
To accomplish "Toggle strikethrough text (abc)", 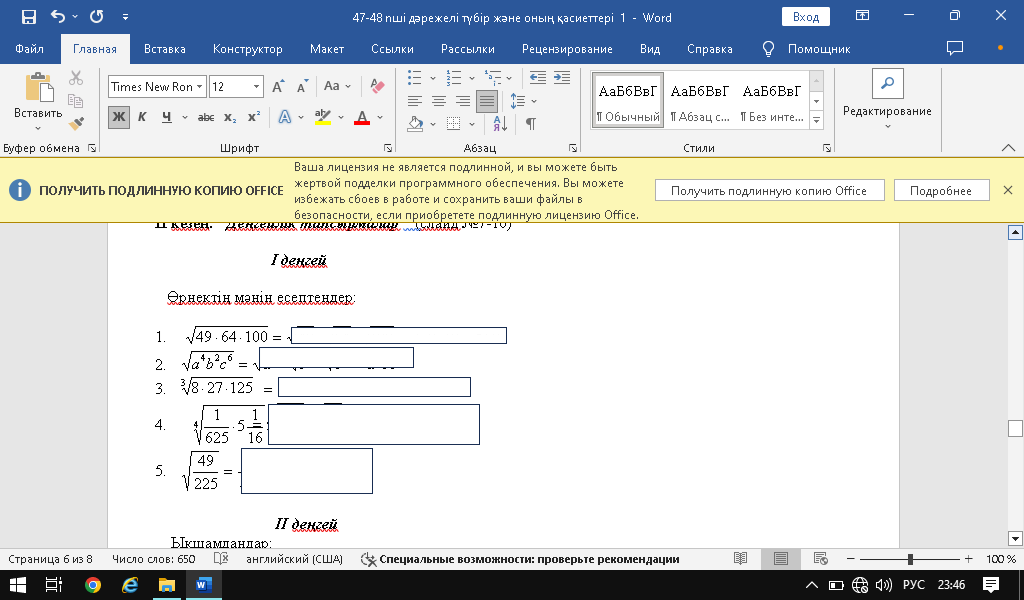I will point(206,118).
